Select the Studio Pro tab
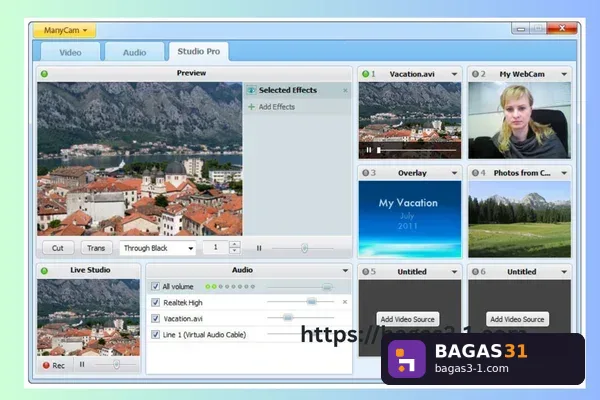The height and width of the screenshot is (400, 600). tap(199, 51)
